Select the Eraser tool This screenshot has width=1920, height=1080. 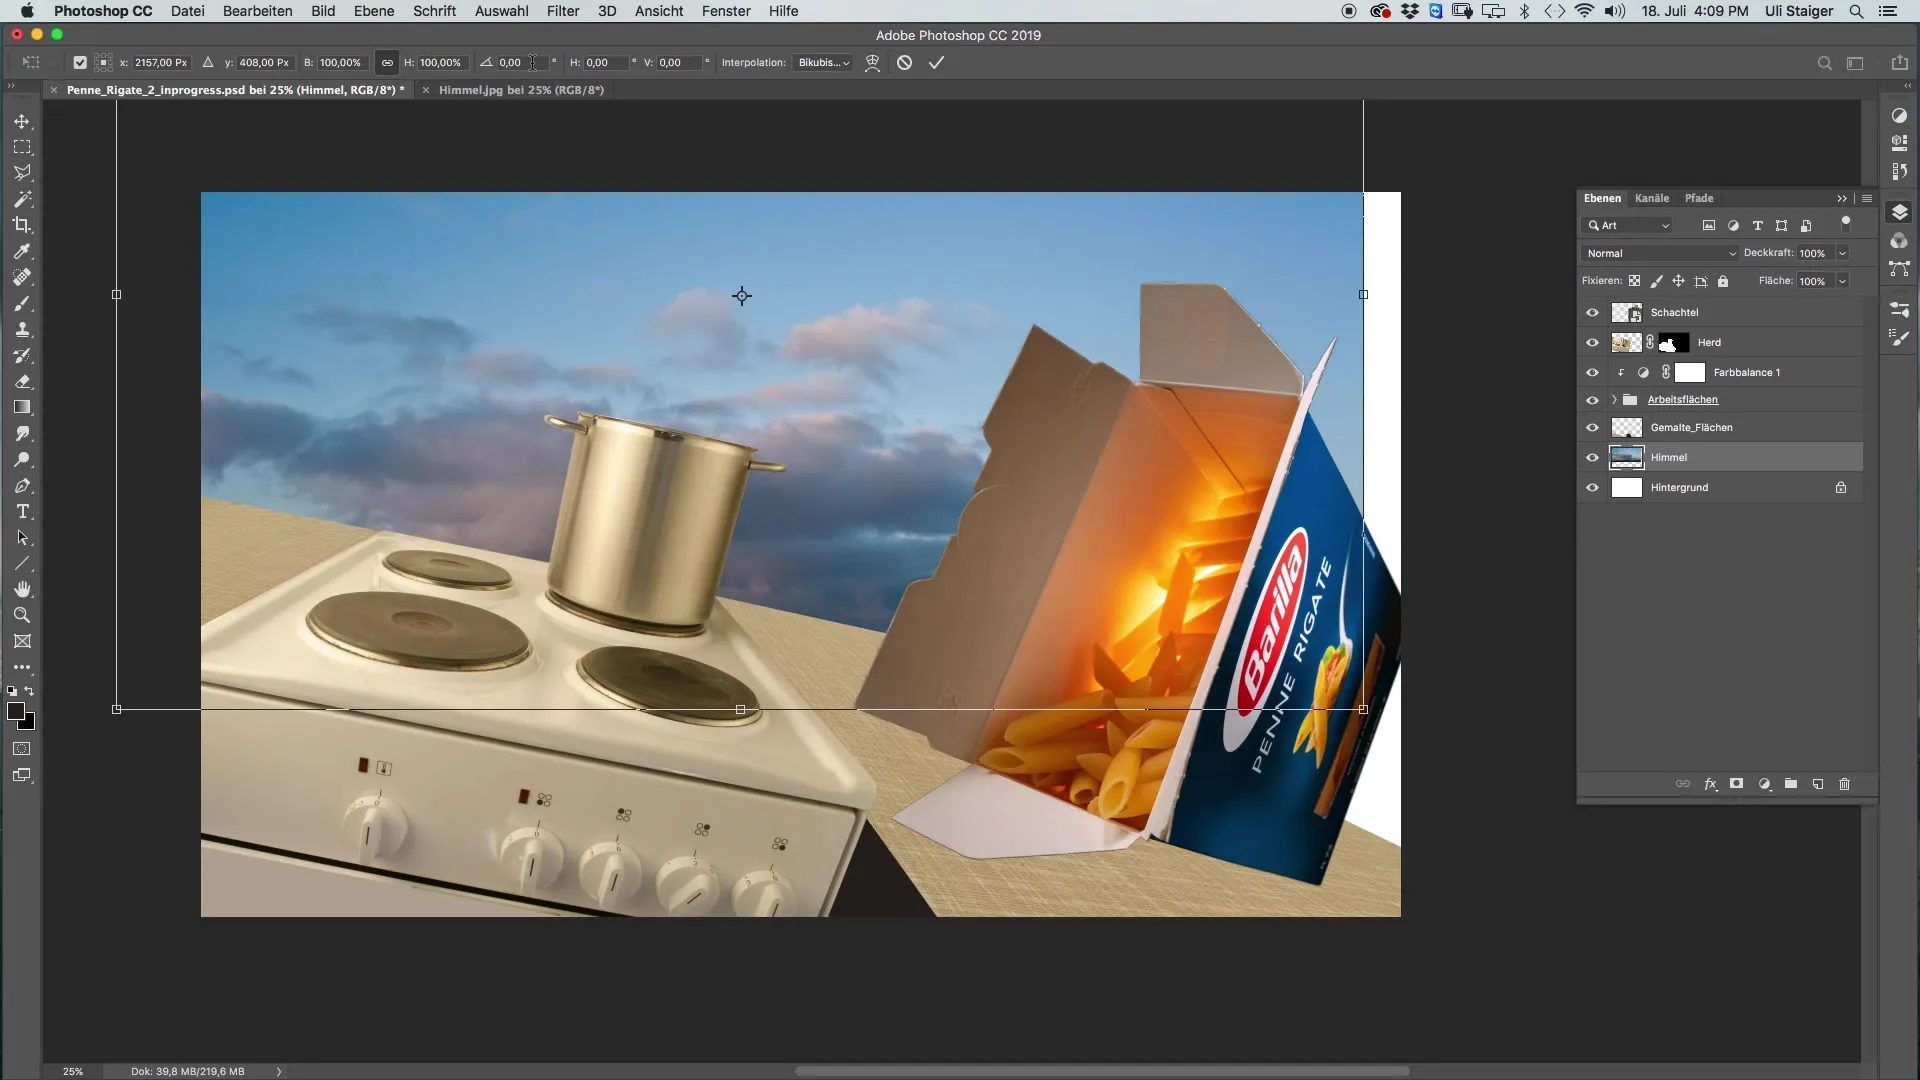point(22,381)
